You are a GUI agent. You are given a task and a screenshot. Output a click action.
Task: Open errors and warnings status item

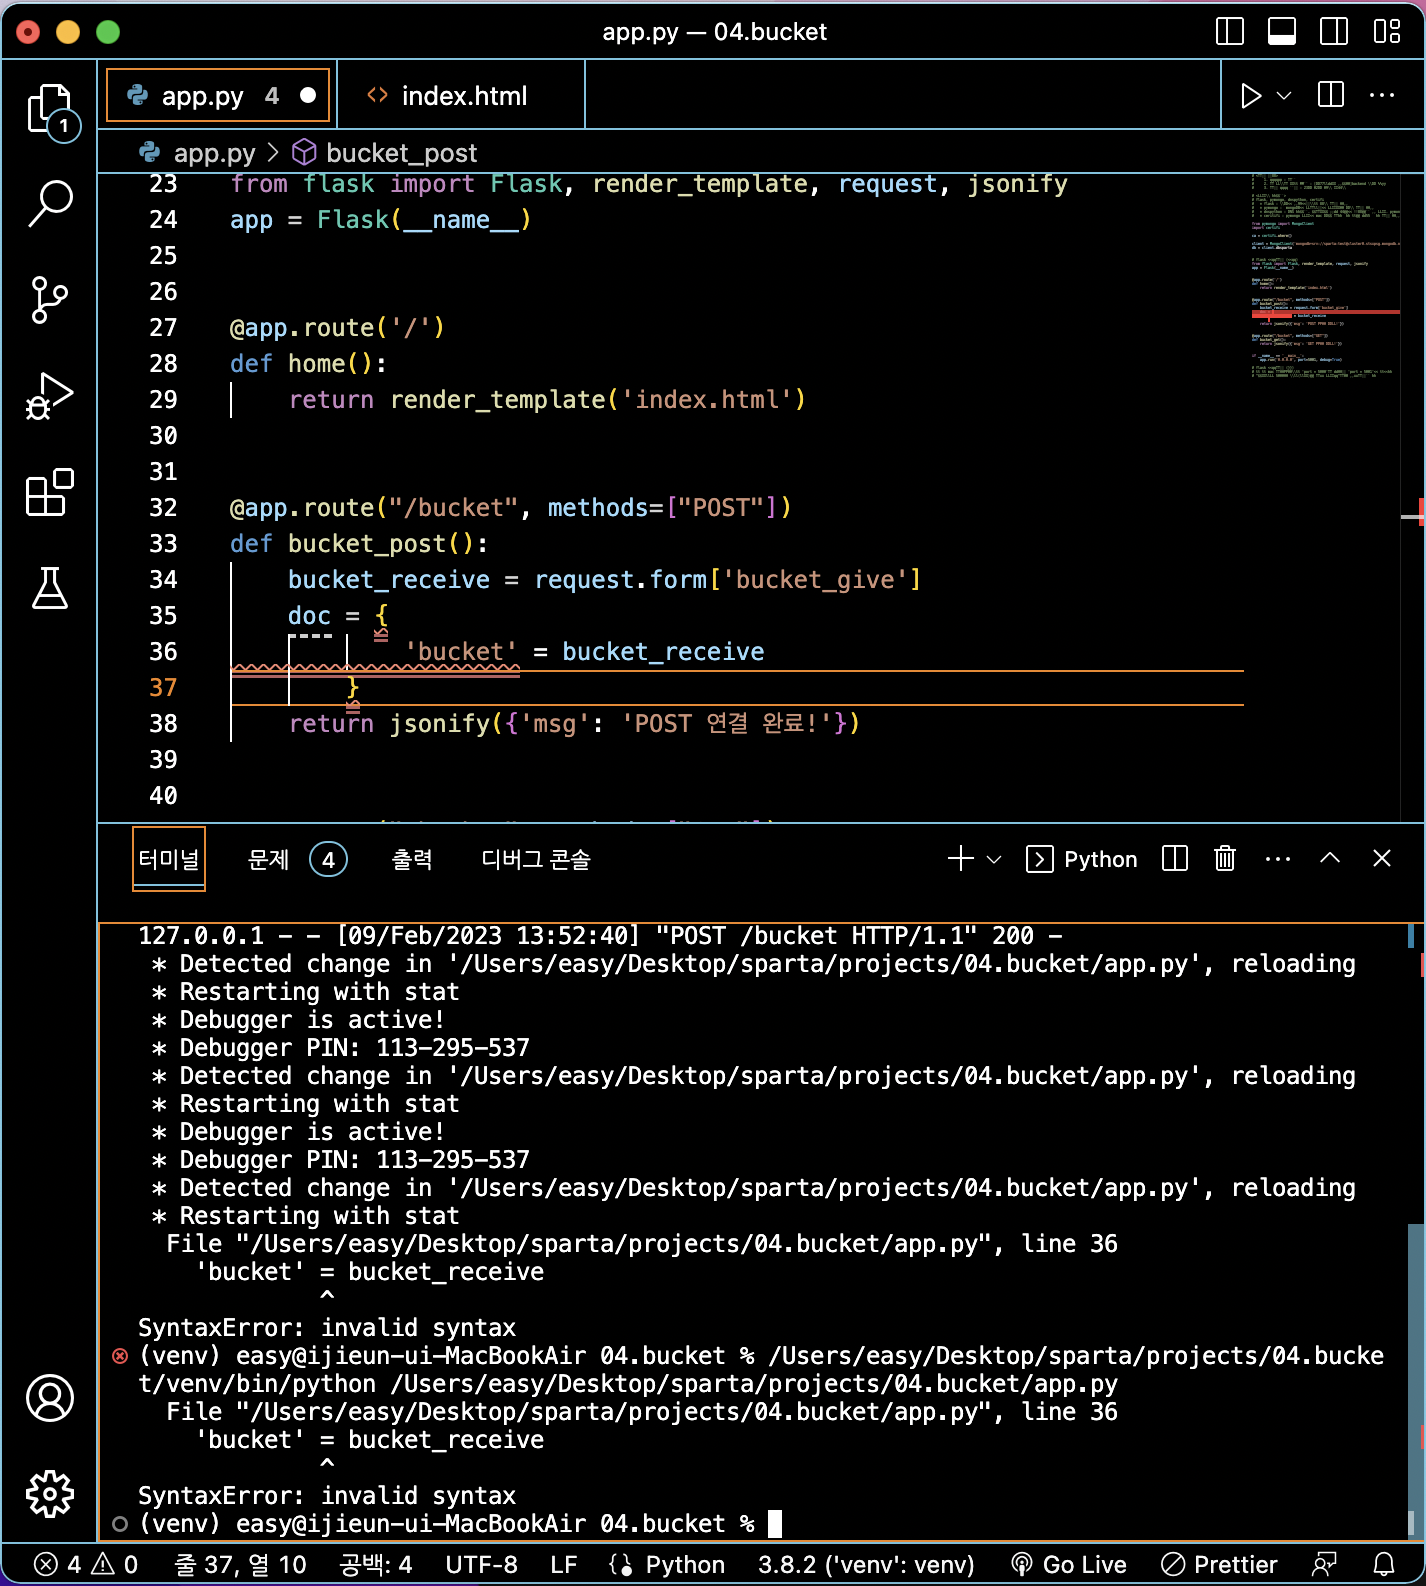86,1564
